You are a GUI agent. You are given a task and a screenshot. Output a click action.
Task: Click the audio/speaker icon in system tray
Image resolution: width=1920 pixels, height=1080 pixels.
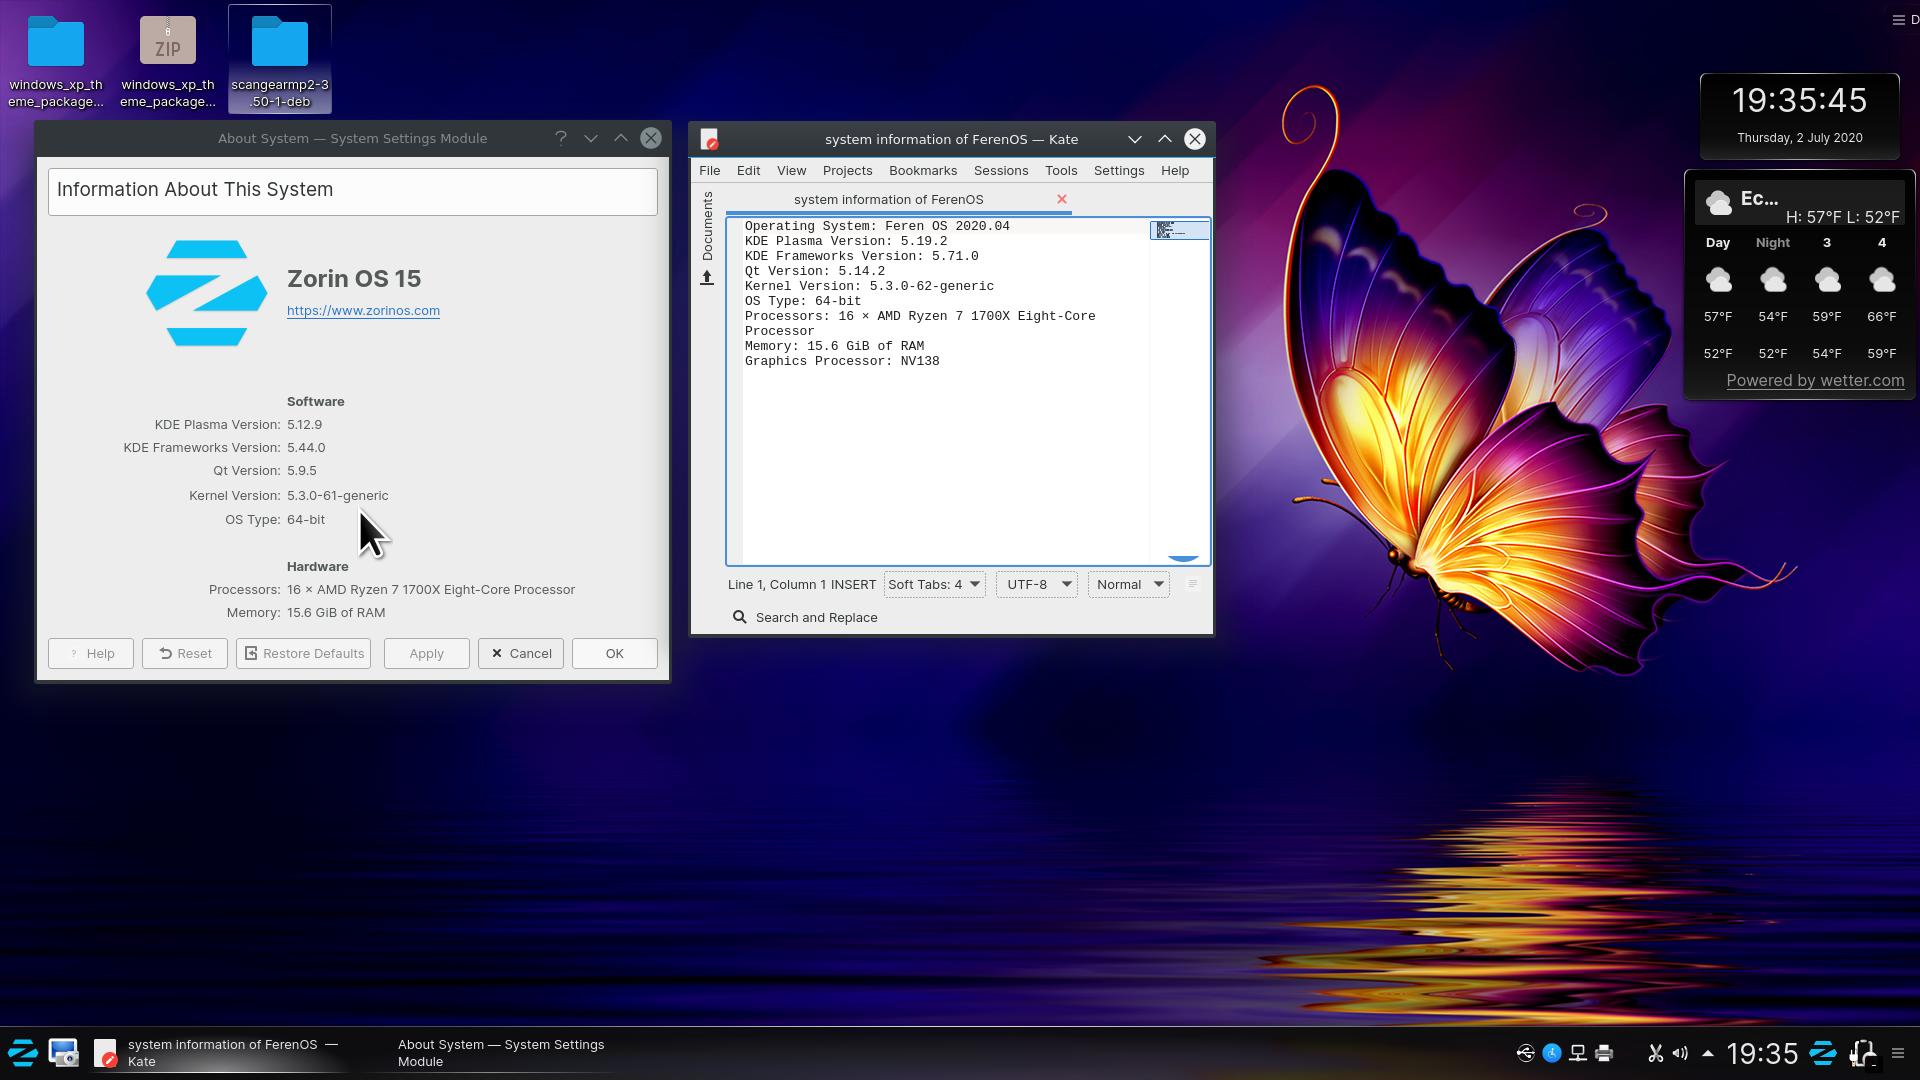[1680, 1052]
